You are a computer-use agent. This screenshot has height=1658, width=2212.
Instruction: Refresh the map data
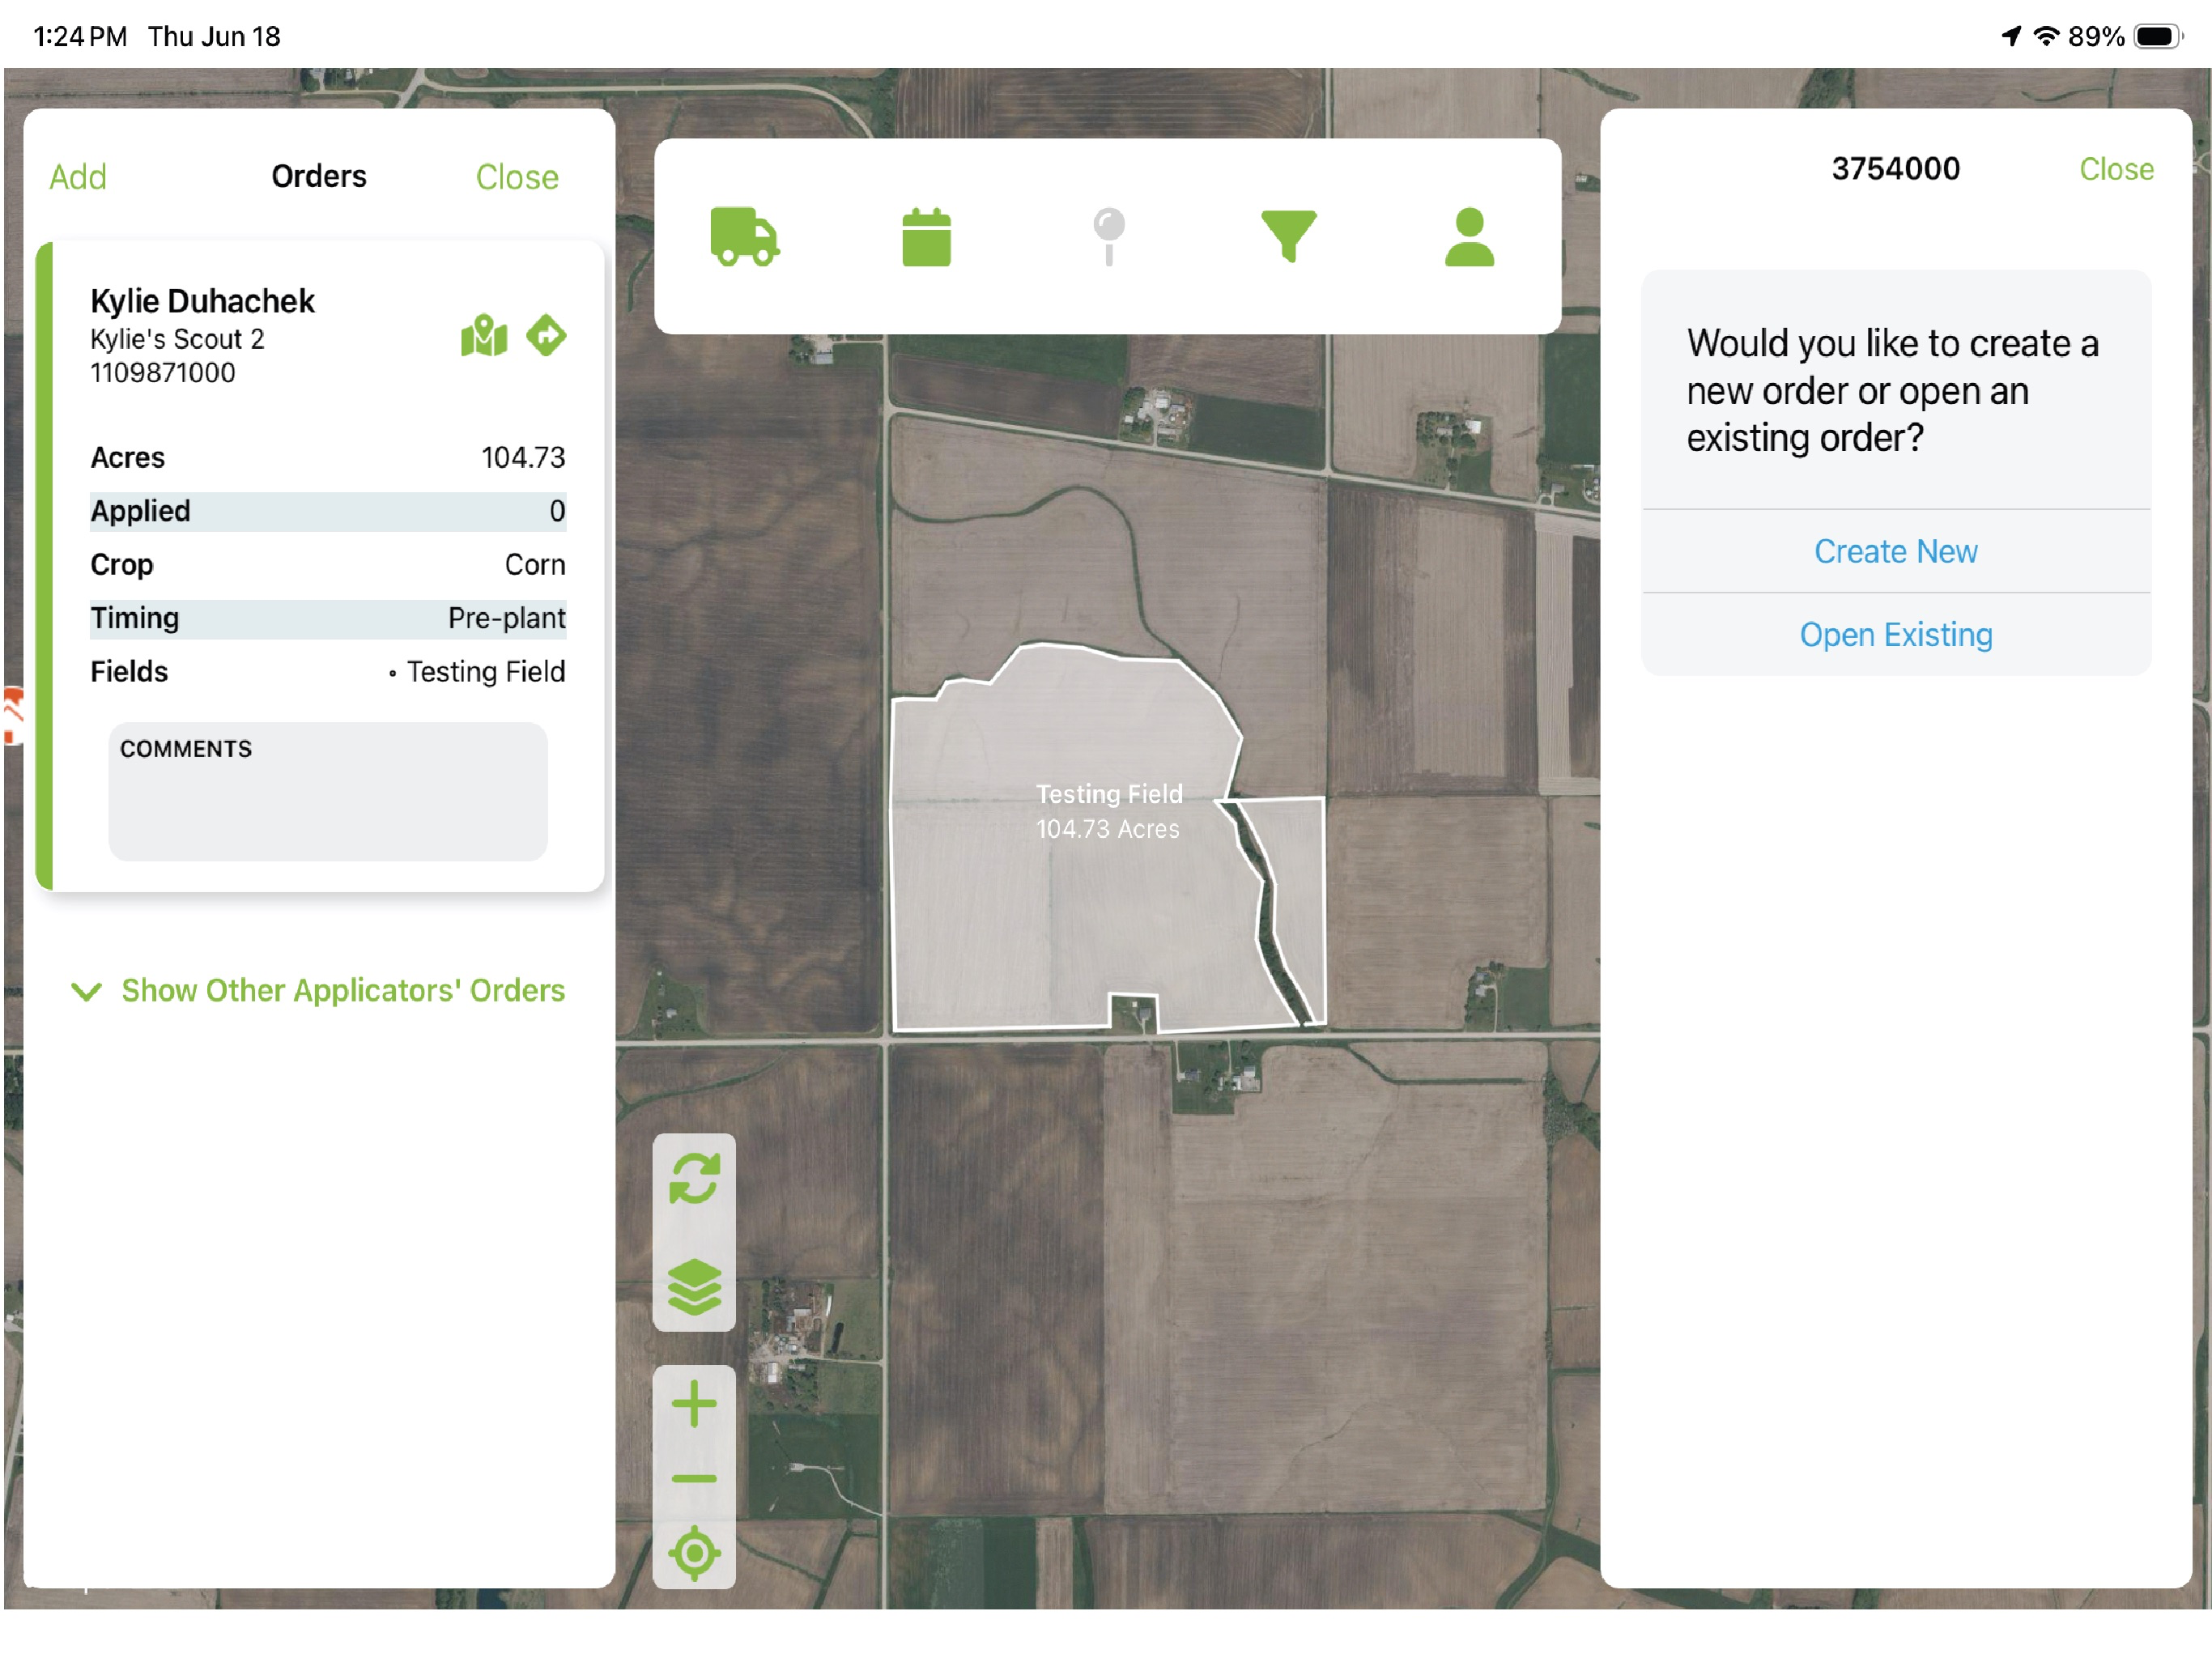(x=694, y=1179)
